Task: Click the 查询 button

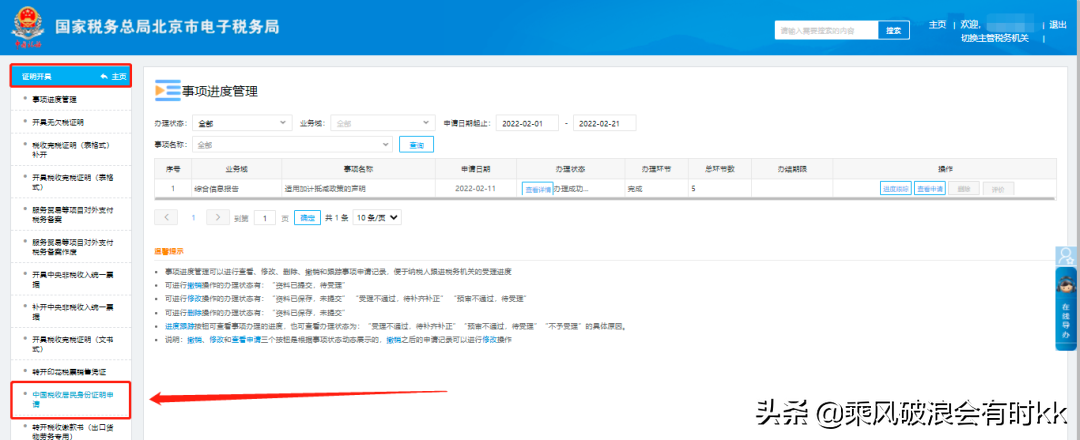Action: coord(416,145)
